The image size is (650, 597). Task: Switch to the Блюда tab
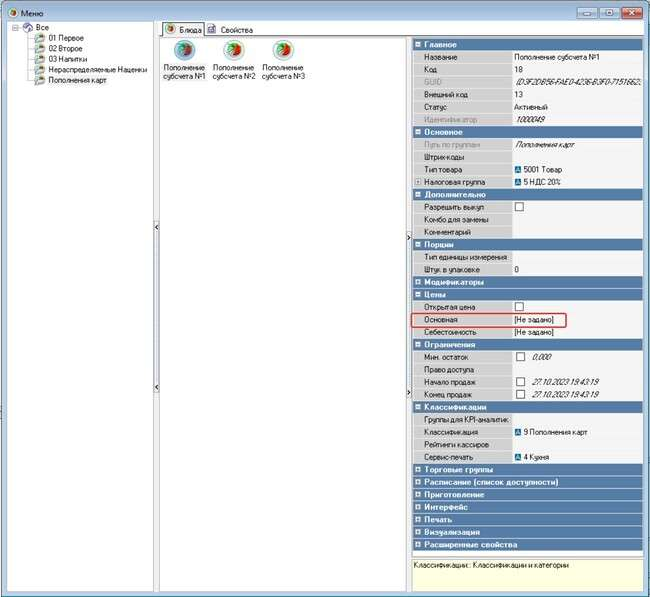184,29
